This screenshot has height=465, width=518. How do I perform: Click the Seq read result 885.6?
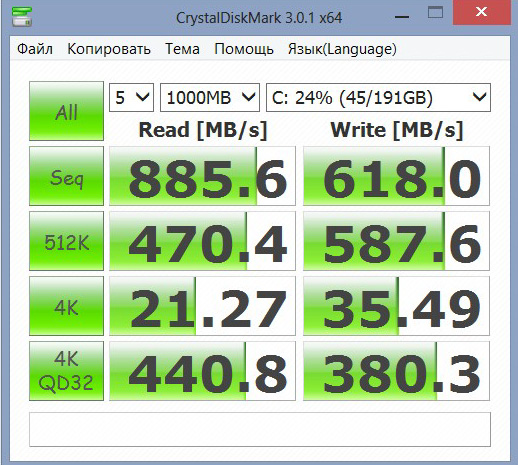tap(202, 176)
